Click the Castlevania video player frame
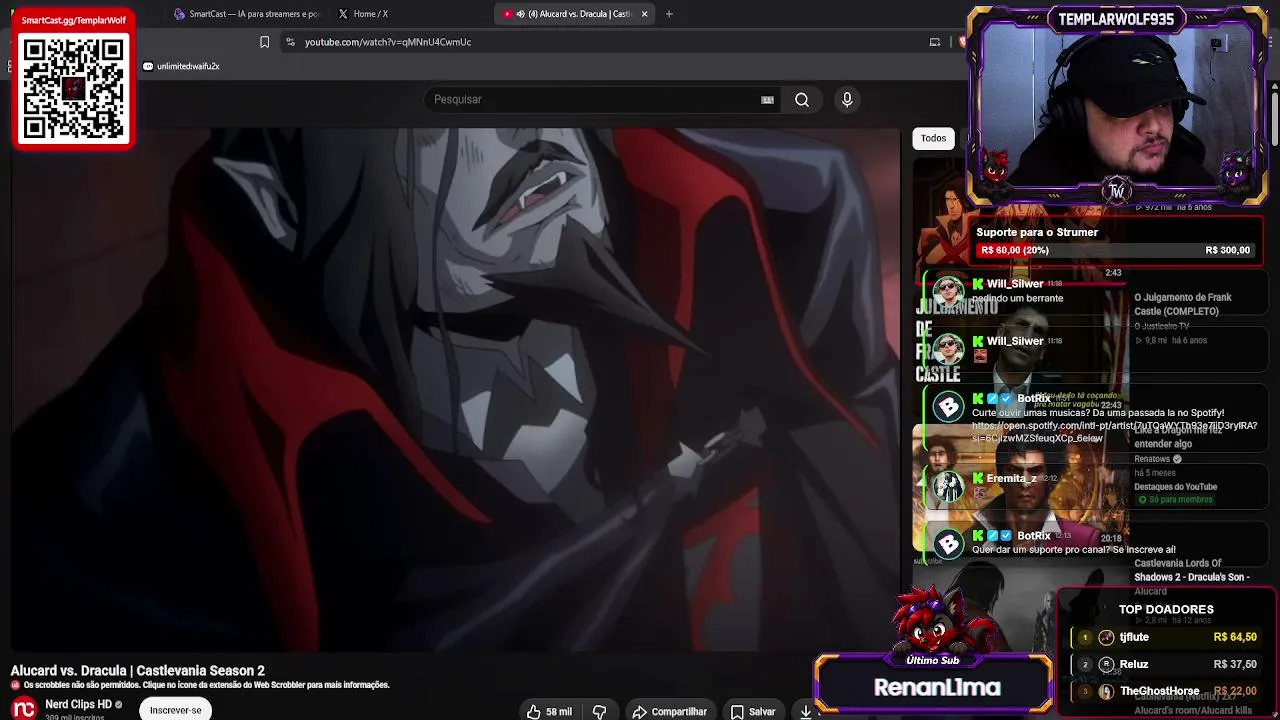The image size is (1280, 720). tap(455, 390)
